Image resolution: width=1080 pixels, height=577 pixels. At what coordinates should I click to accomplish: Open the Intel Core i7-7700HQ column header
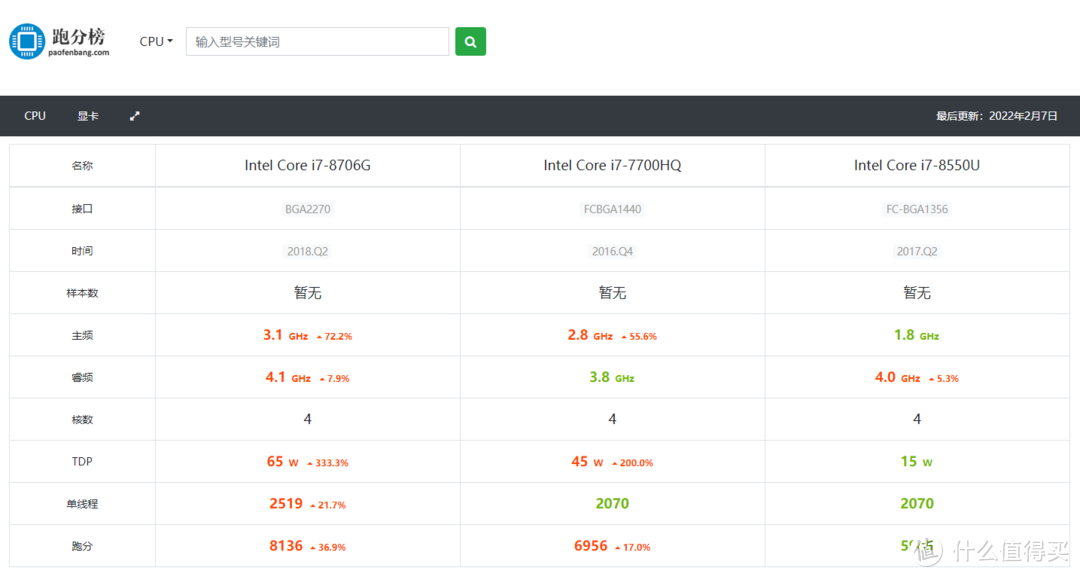(x=612, y=165)
